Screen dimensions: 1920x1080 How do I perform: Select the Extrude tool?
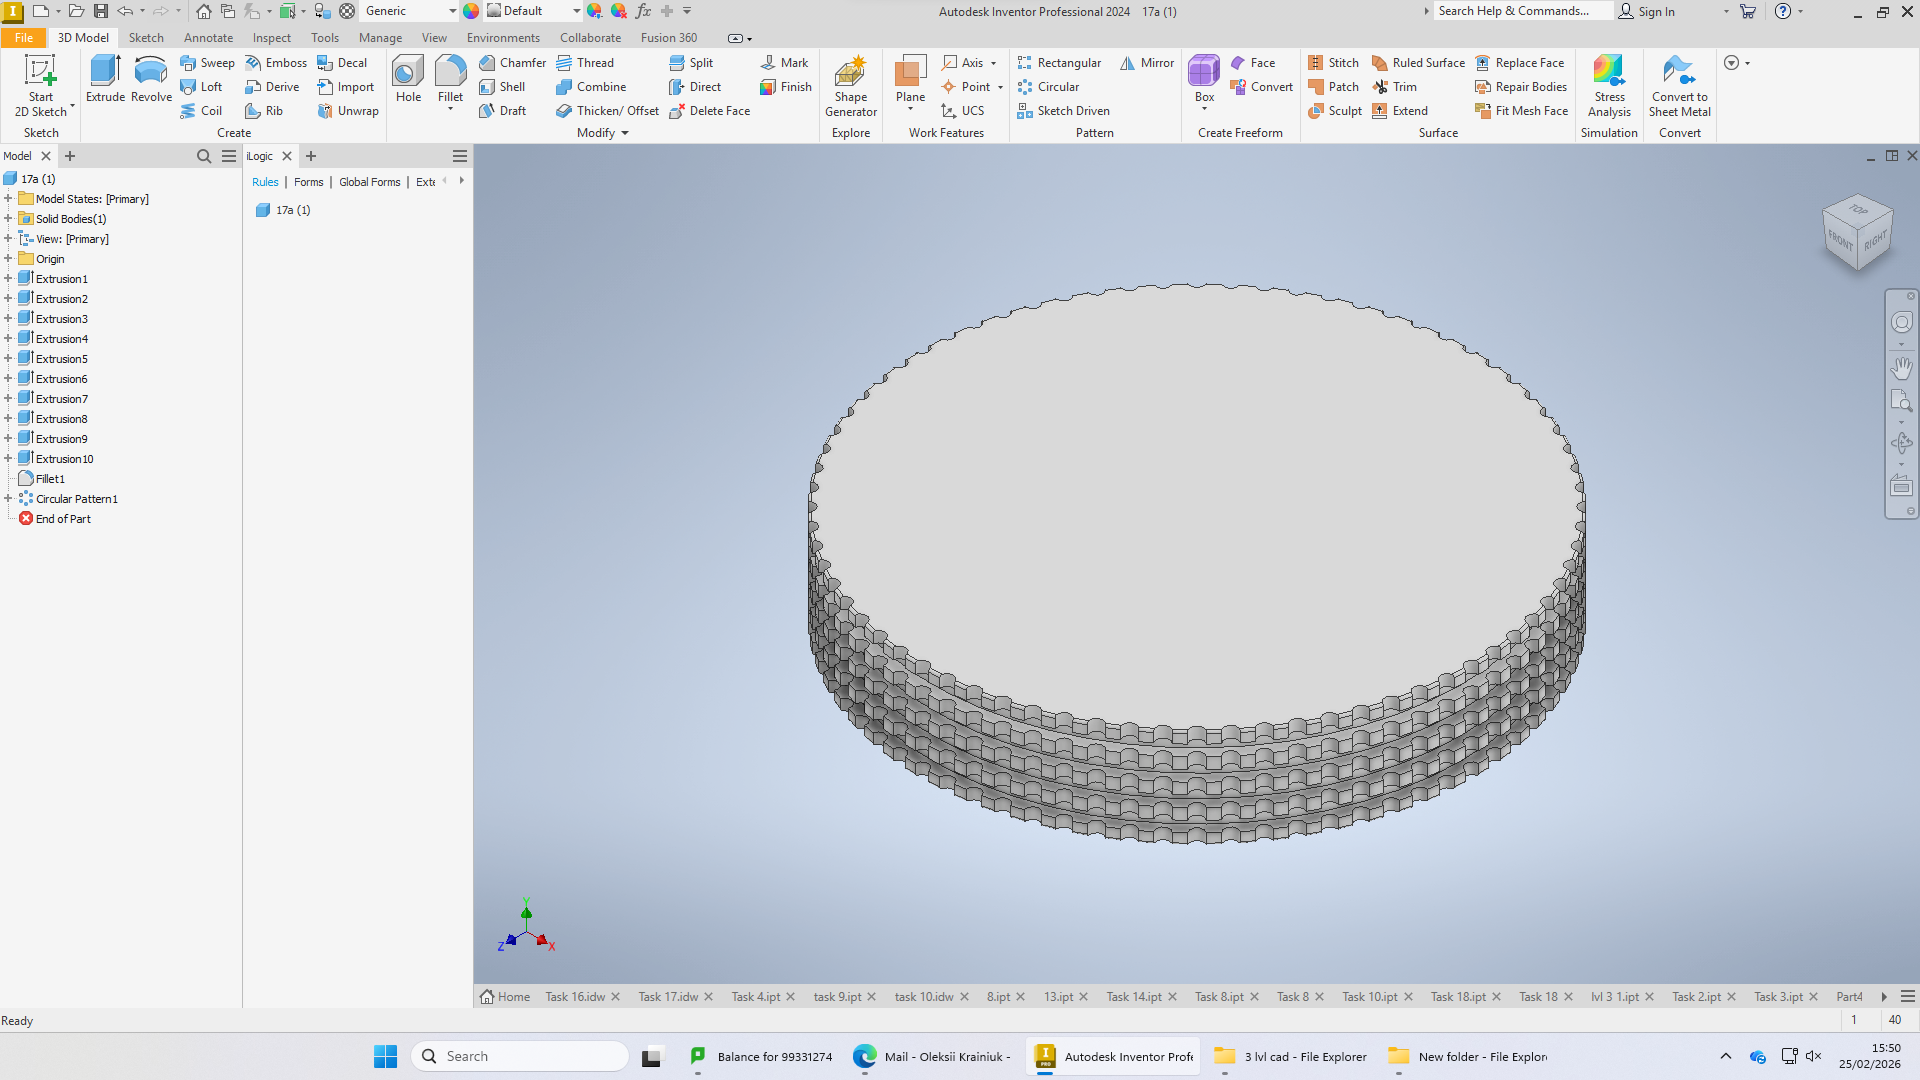tap(105, 79)
